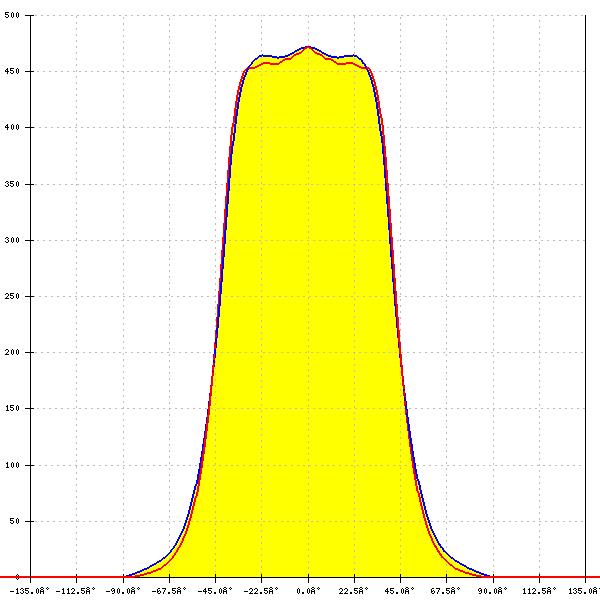
Task: Click the 45.0° x-axis label
Action: click(x=401, y=591)
